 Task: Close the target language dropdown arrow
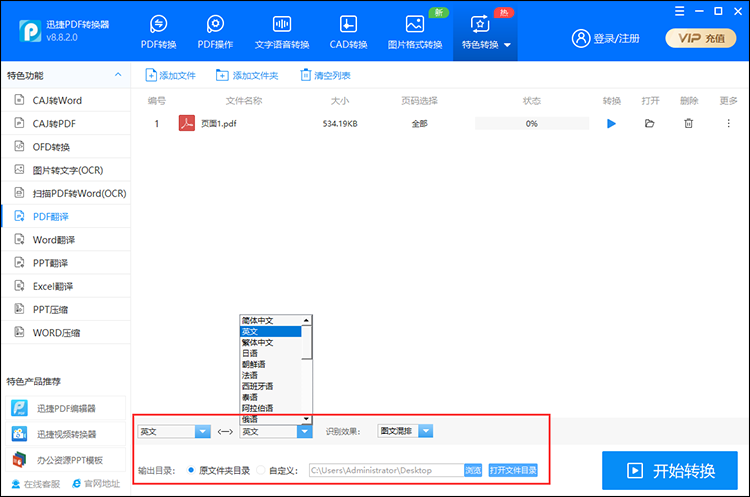(305, 431)
